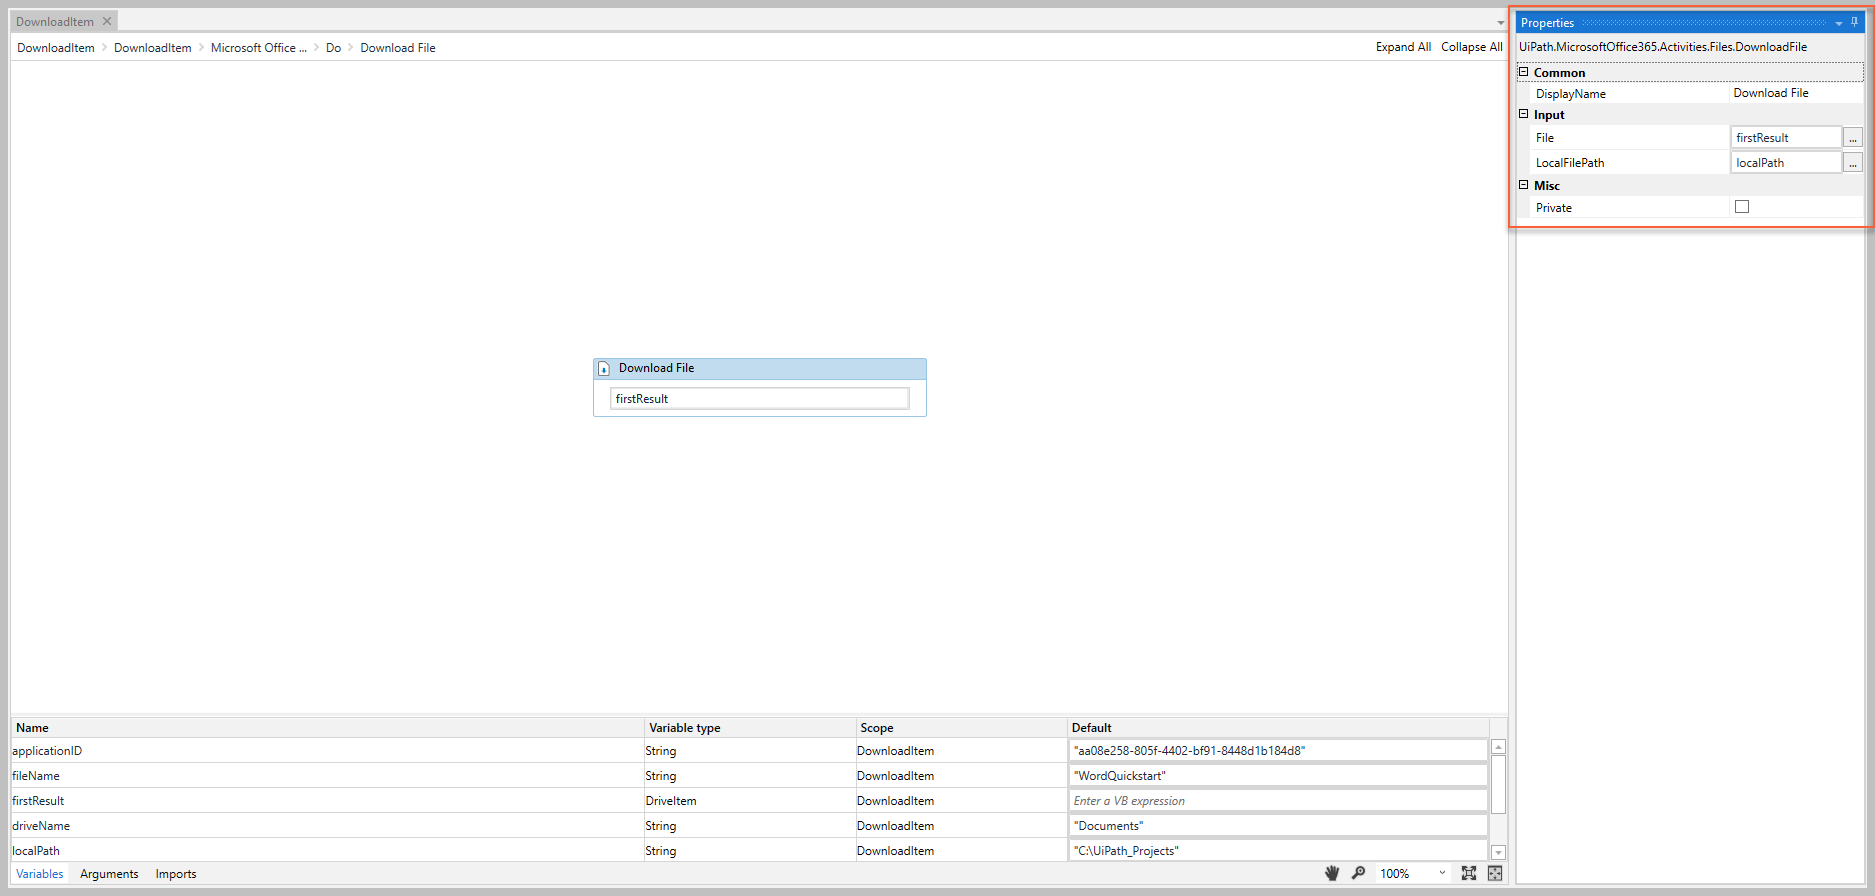This screenshot has height=896, width=1875.
Task: Click the variables scrollbar thumb
Action: [1498, 785]
